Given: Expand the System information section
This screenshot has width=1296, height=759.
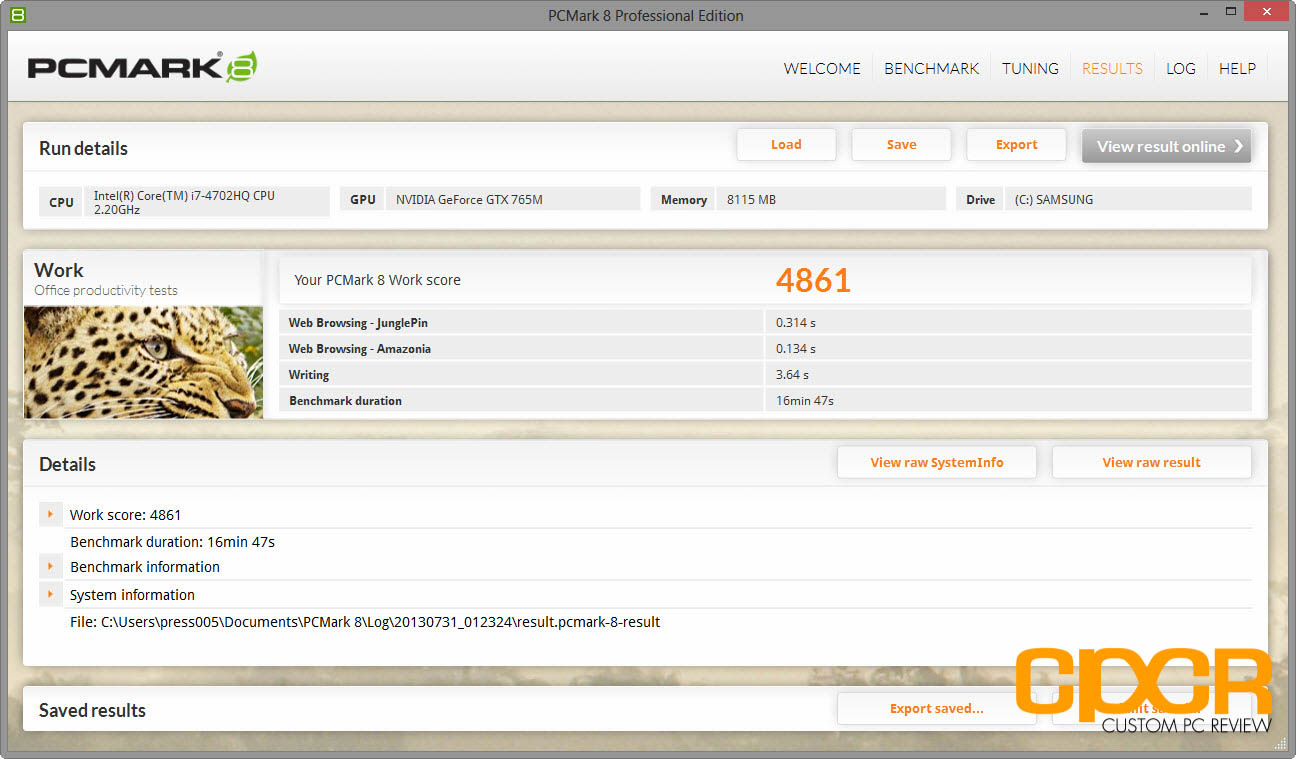Looking at the screenshot, I should pos(50,594).
